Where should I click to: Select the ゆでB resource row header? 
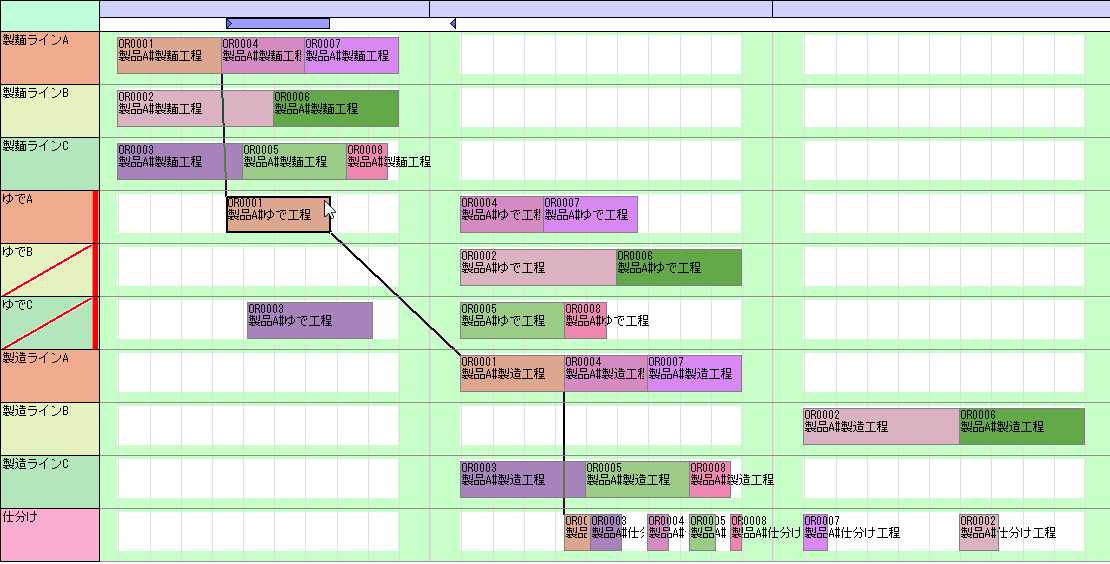[x=47, y=269]
